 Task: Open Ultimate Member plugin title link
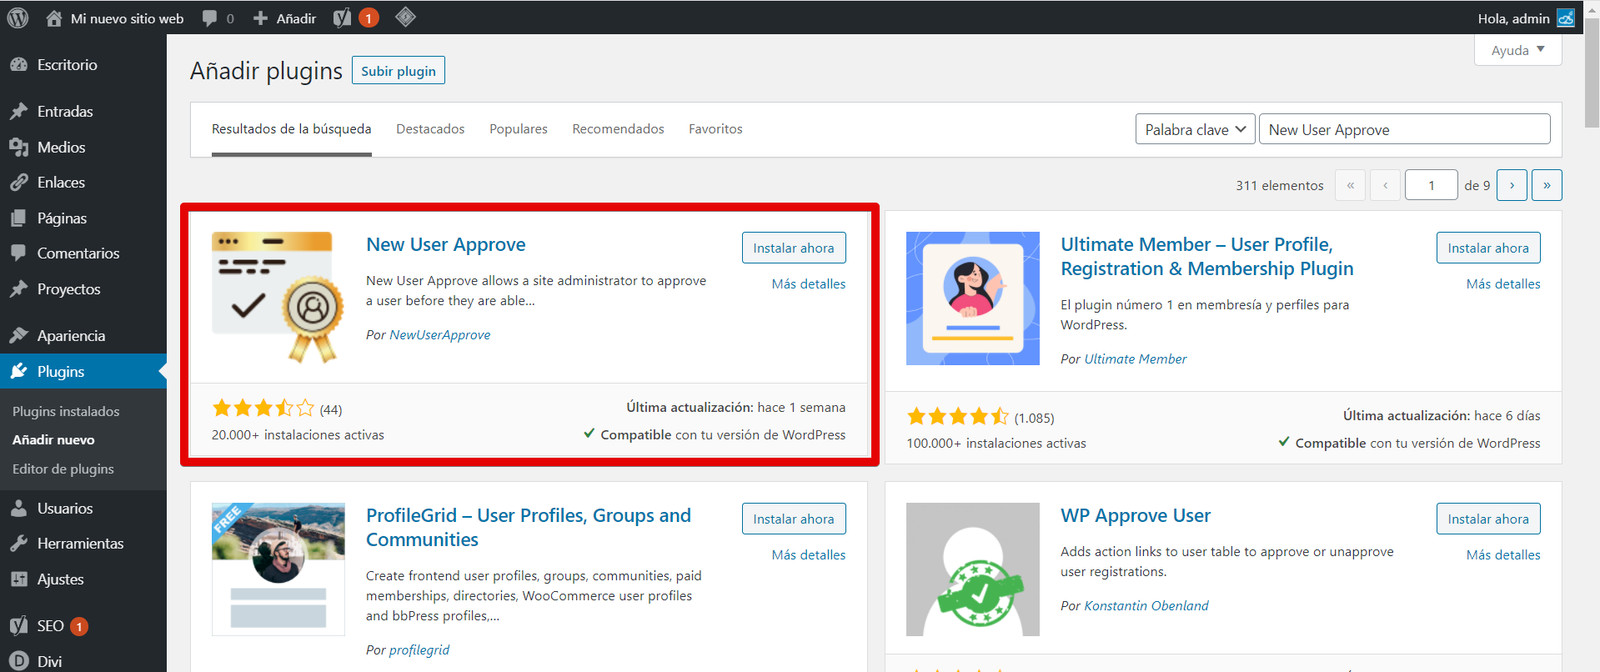click(1207, 257)
